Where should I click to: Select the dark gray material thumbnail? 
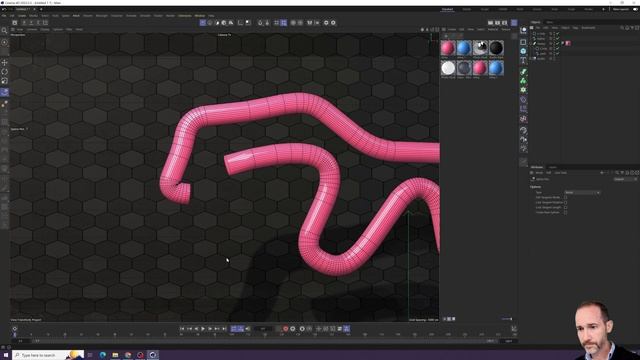pos(464,68)
